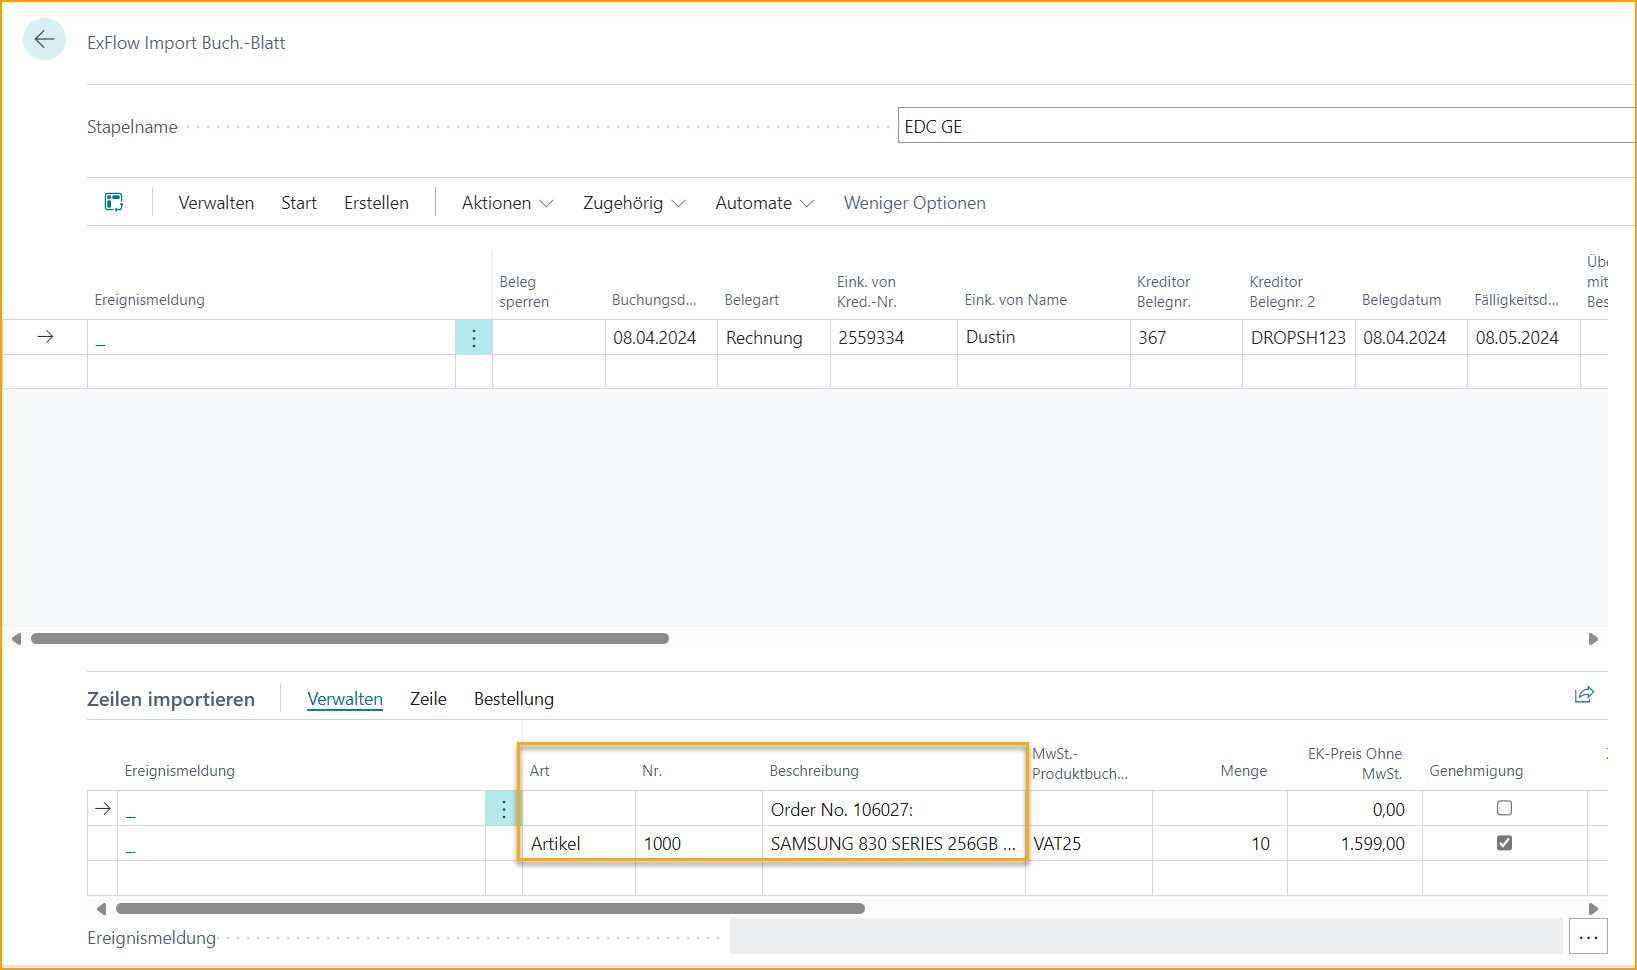The image size is (1637, 970).
Task: Click the ellipsis button next to Ereignismeldung field
Action: point(1588,937)
